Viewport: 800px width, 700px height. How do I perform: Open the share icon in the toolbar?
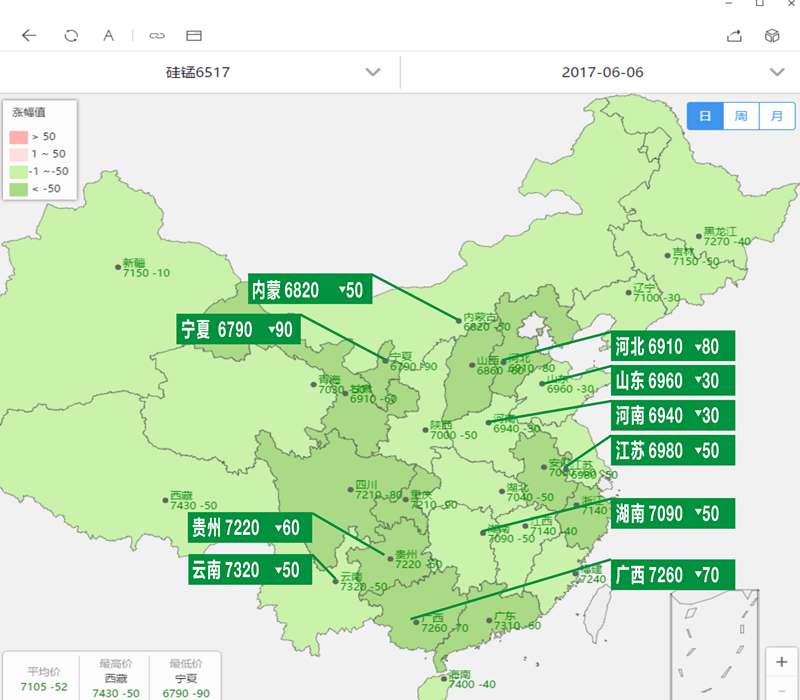734,36
